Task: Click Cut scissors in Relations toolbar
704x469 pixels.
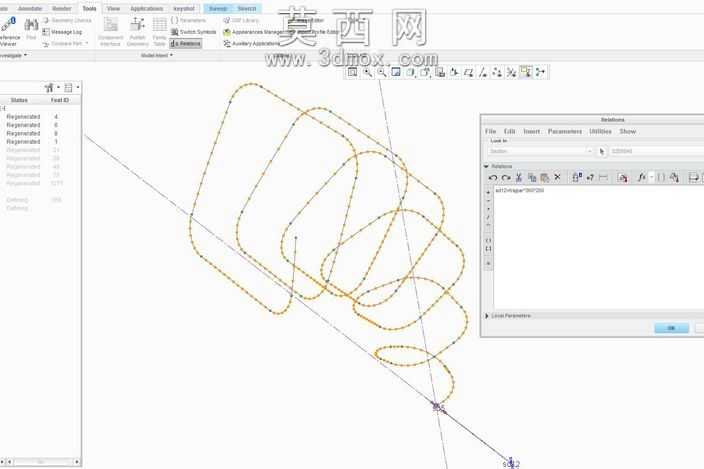Action: pos(519,178)
